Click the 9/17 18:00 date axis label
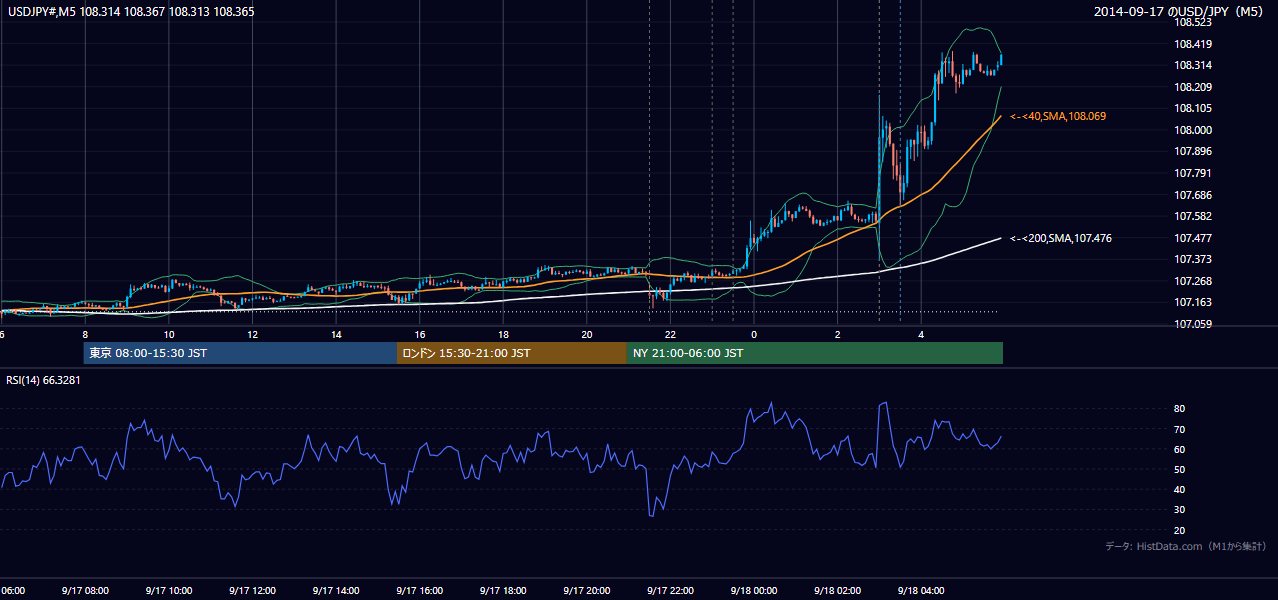 (x=502, y=591)
